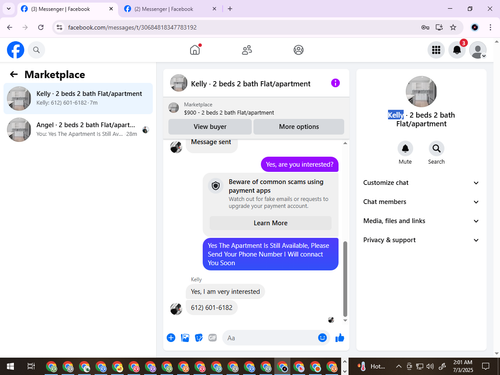Click the More options button

[x=299, y=127]
